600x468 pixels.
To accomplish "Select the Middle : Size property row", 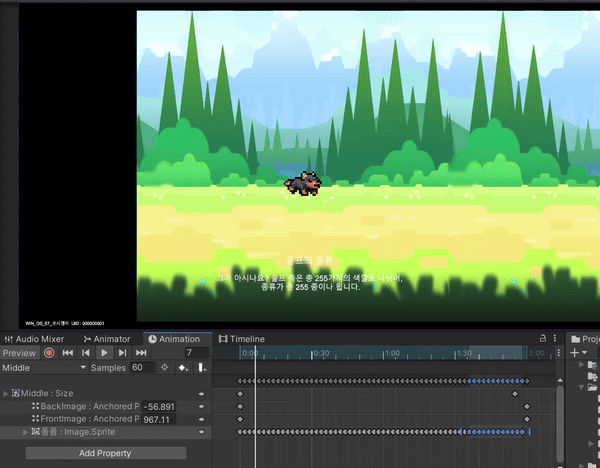I will (106, 393).
